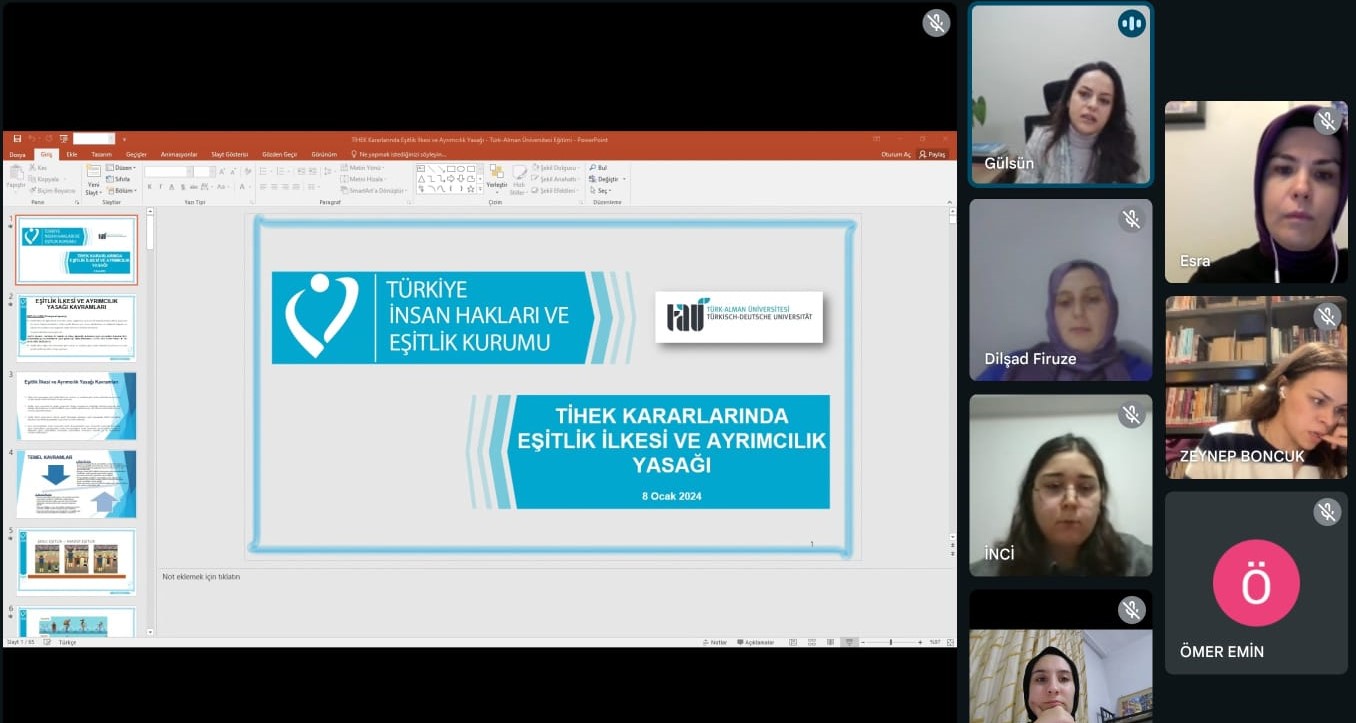Click the Oturum Aç sign in link
This screenshot has width=1356, height=723.
click(x=896, y=155)
